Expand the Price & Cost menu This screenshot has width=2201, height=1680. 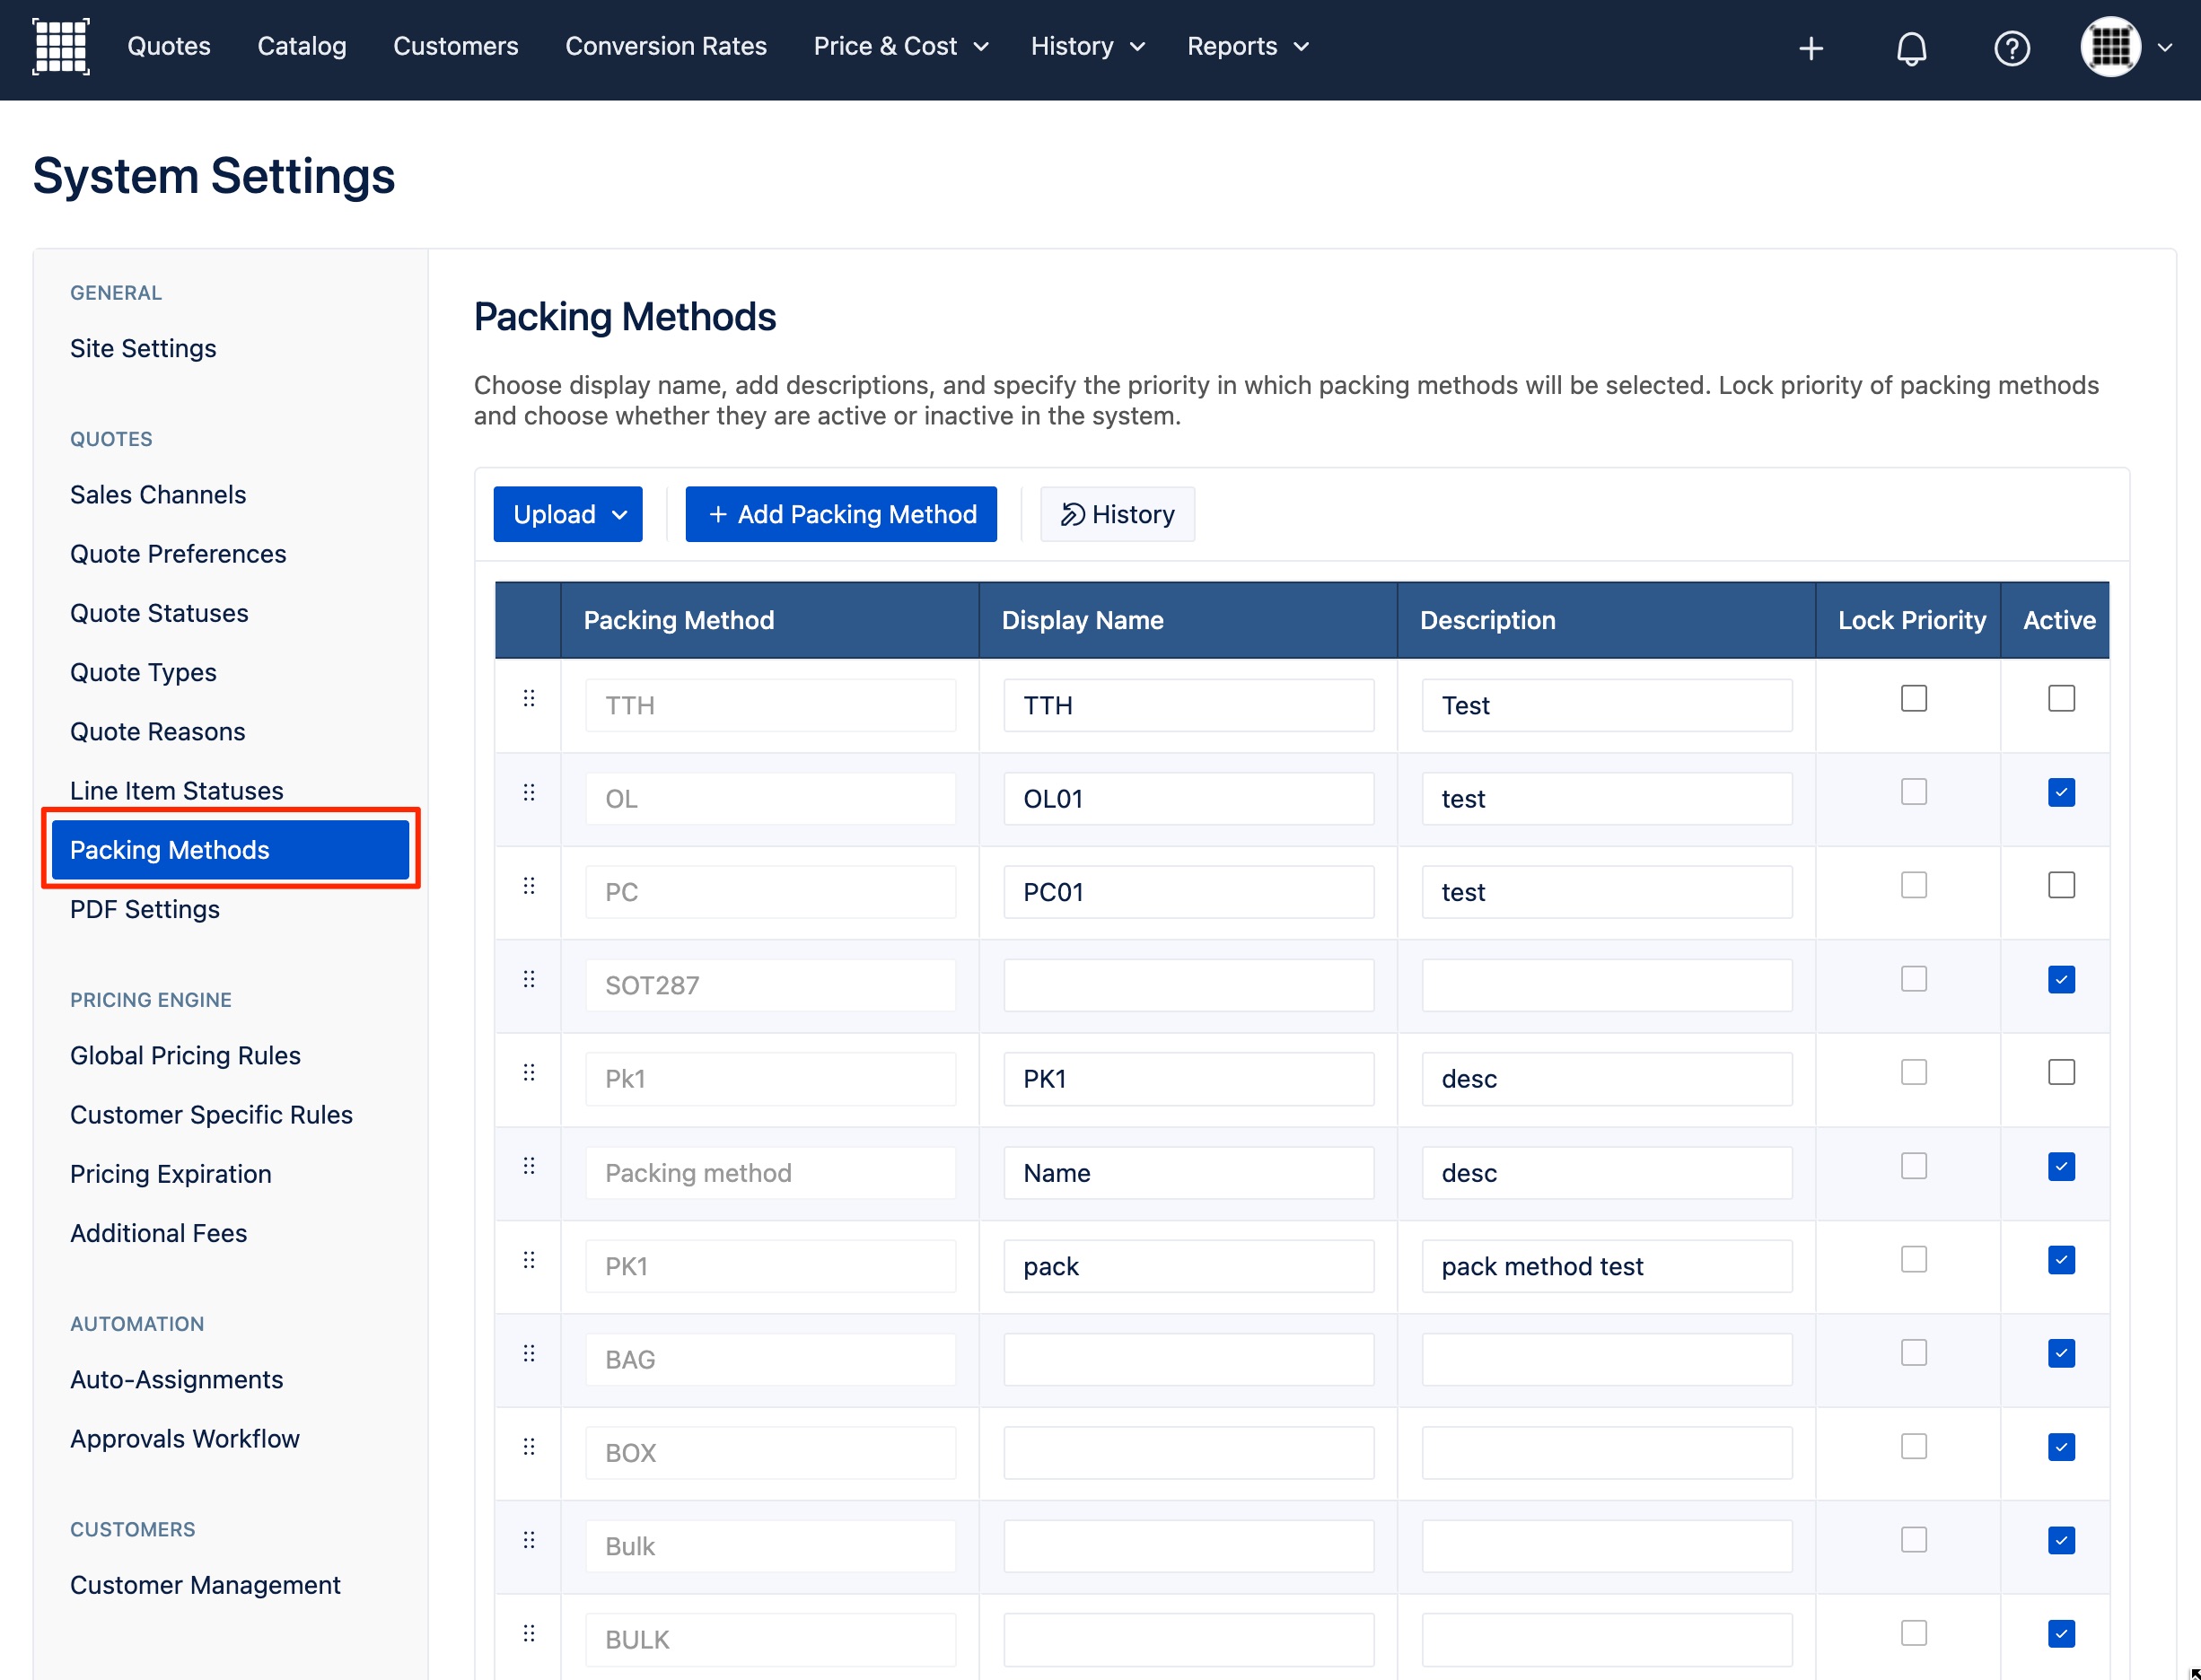point(901,46)
